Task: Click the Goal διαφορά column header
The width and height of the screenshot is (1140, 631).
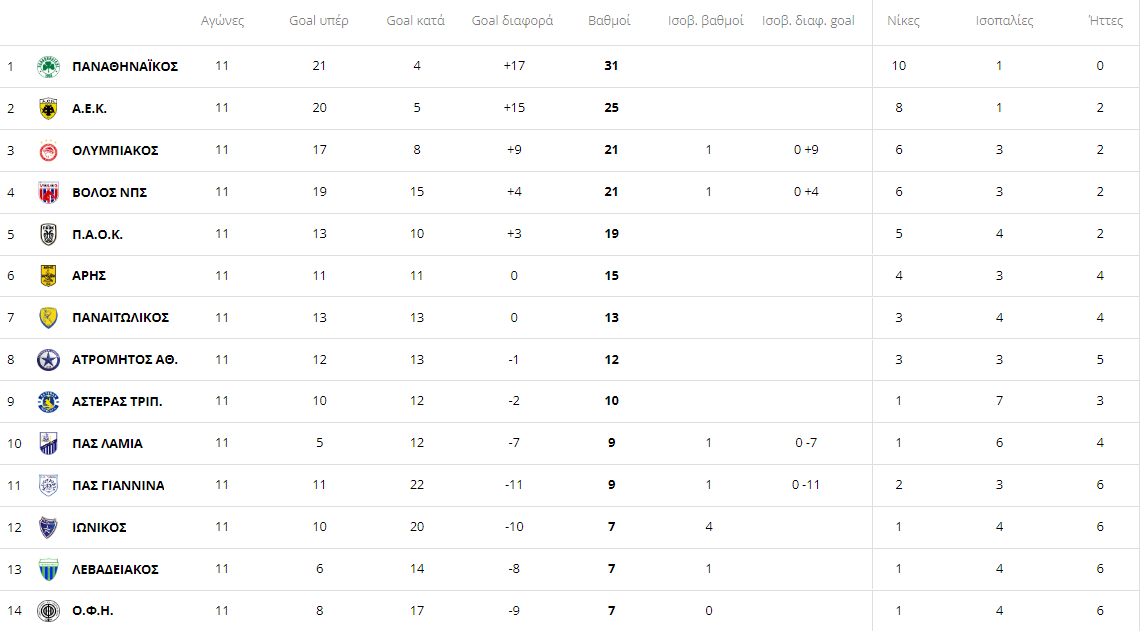Action: click(512, 21)
